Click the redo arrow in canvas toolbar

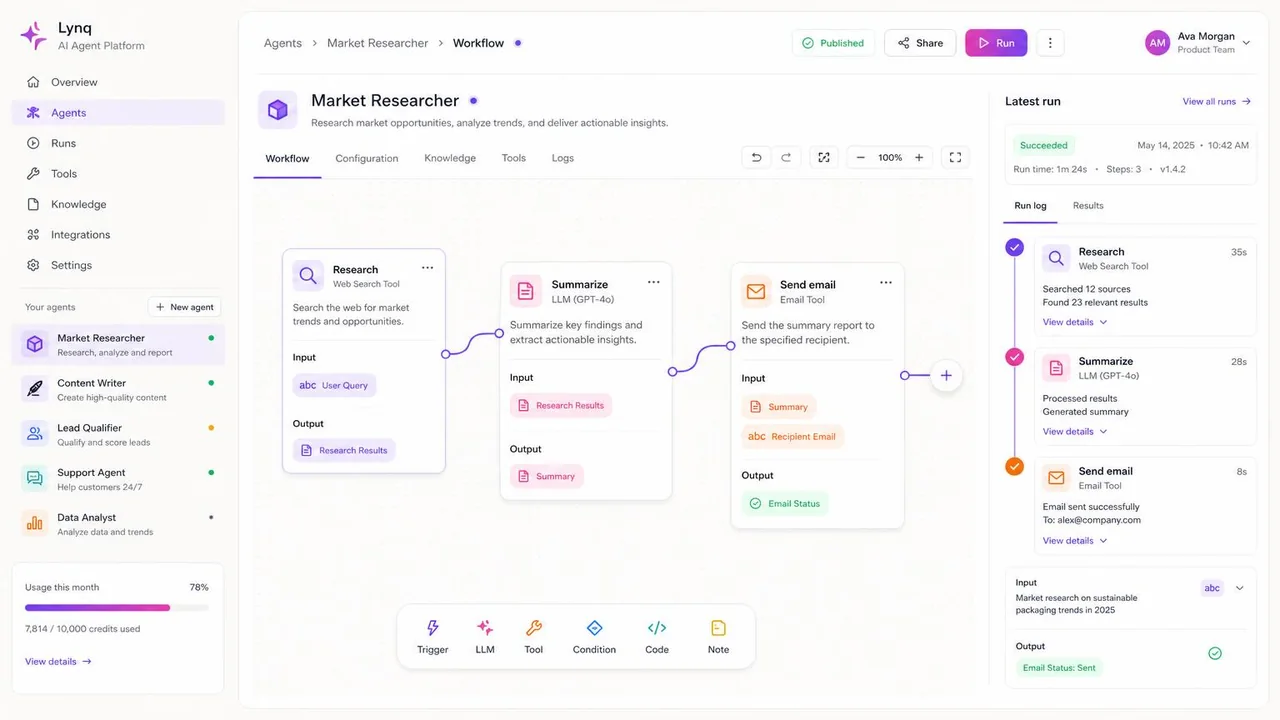786,158
